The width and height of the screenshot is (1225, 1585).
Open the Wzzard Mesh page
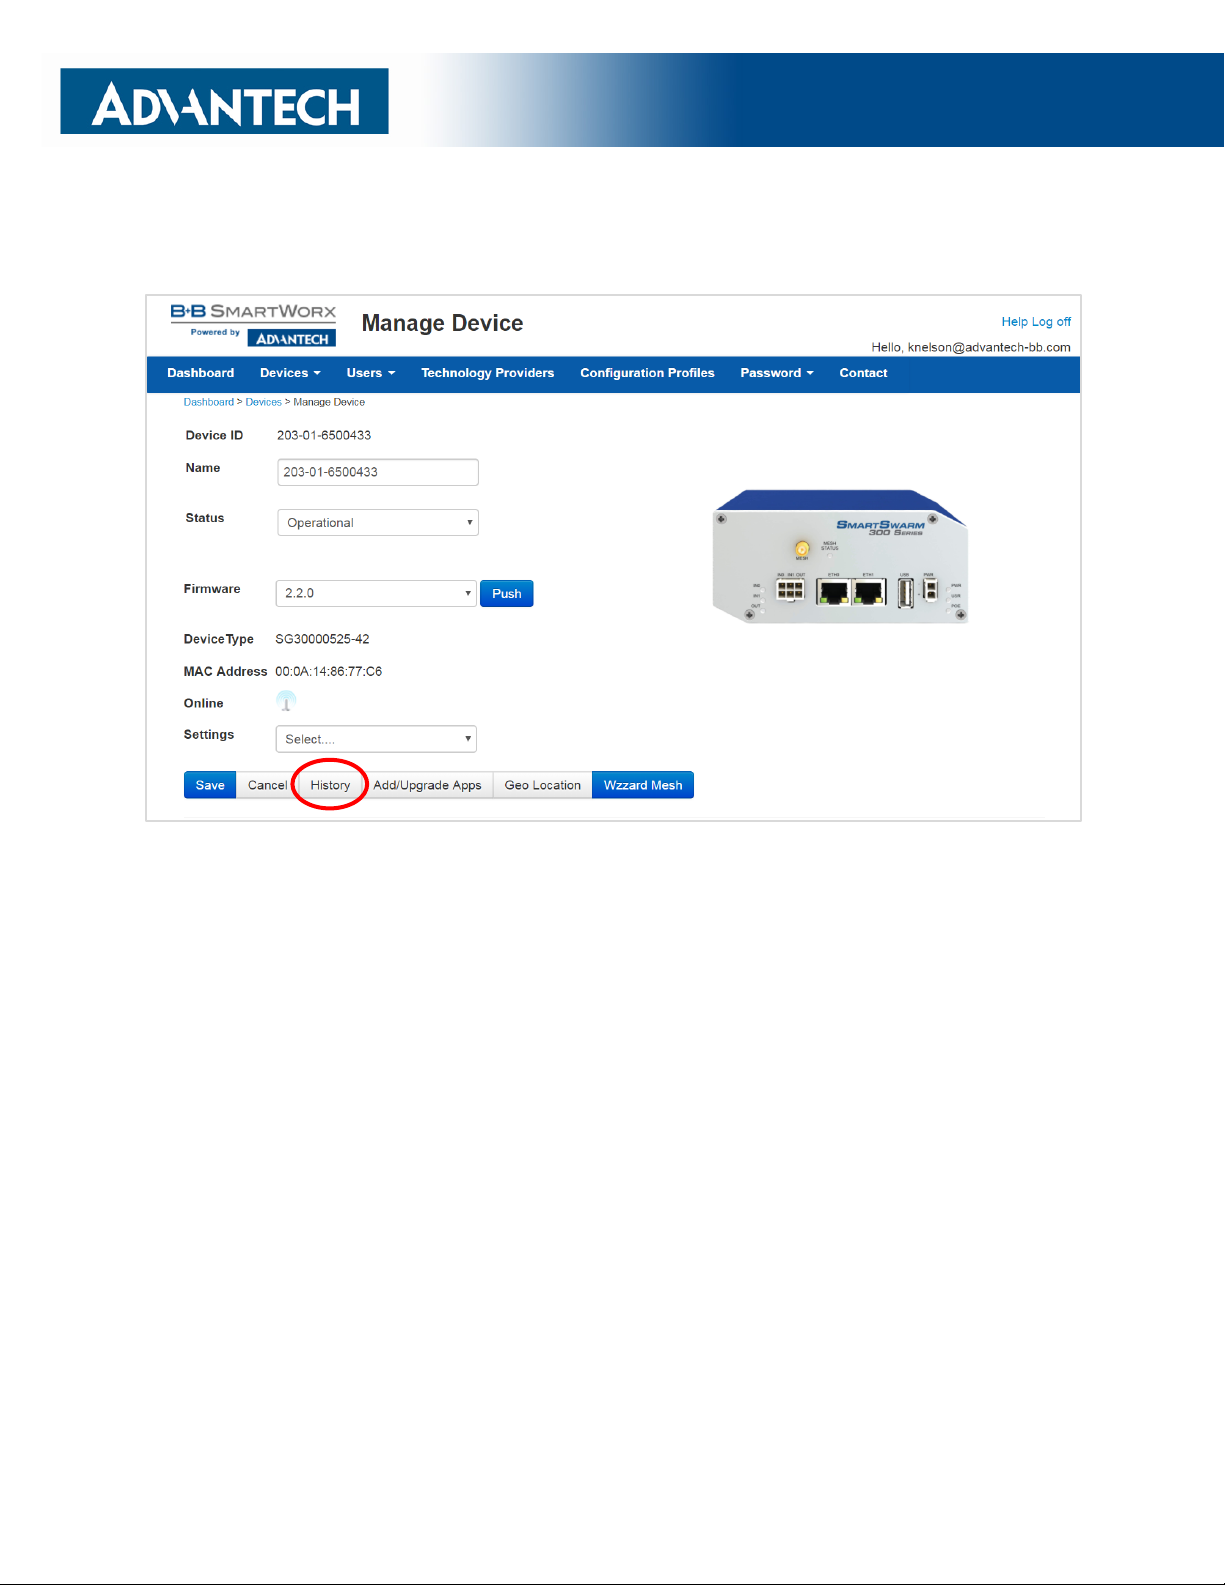click(643, 785)
